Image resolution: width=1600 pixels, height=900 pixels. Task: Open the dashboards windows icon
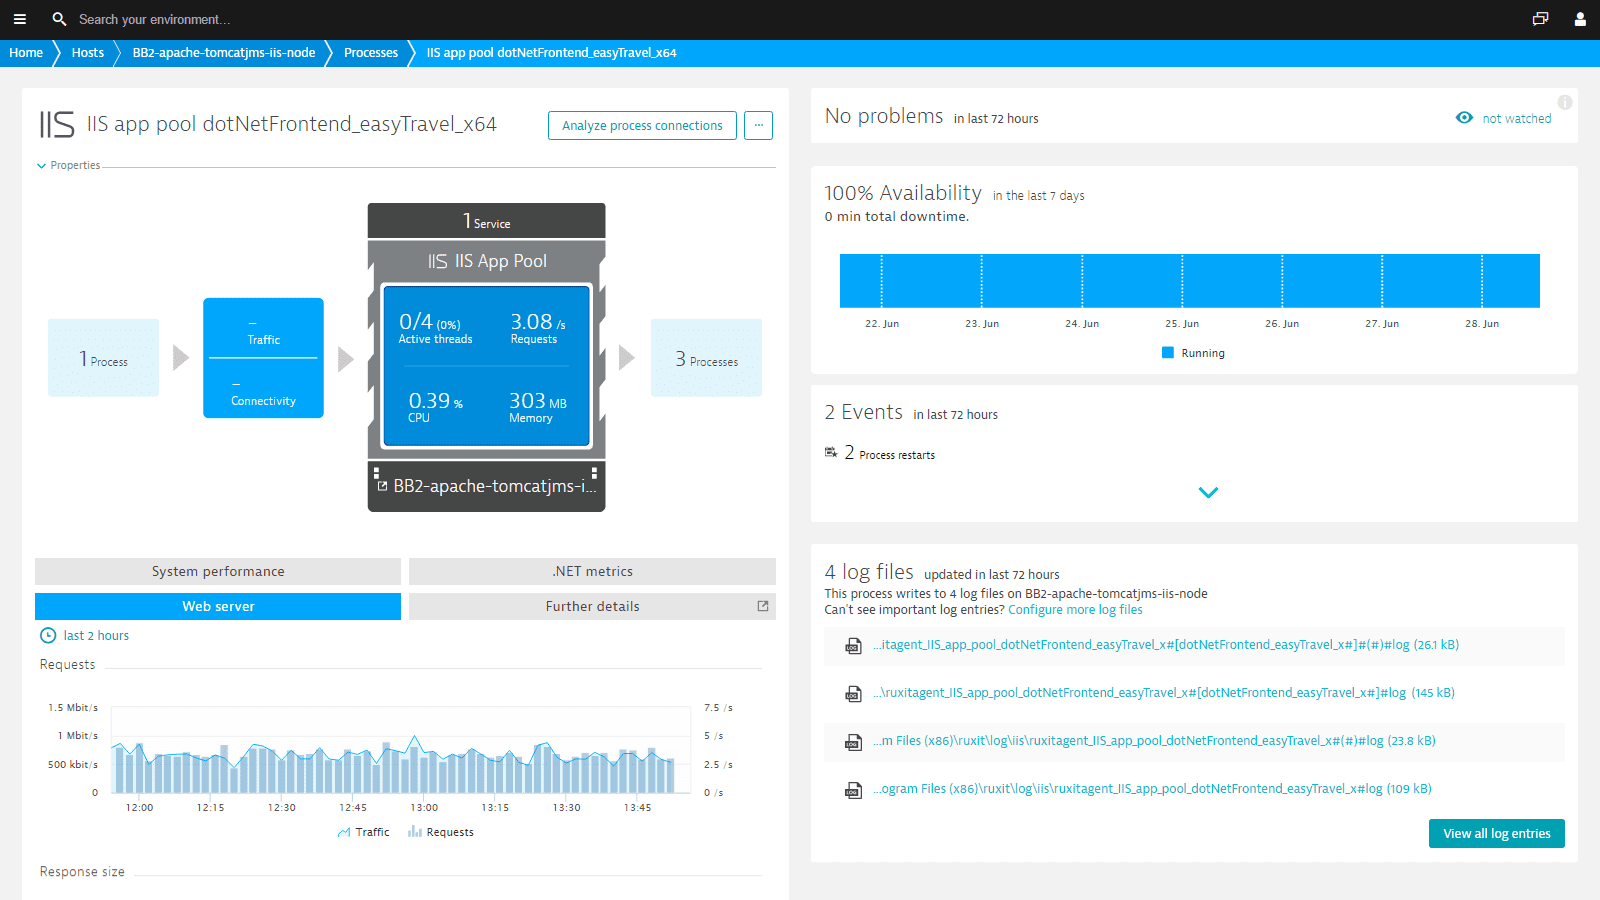click(x=1540, y=19)
